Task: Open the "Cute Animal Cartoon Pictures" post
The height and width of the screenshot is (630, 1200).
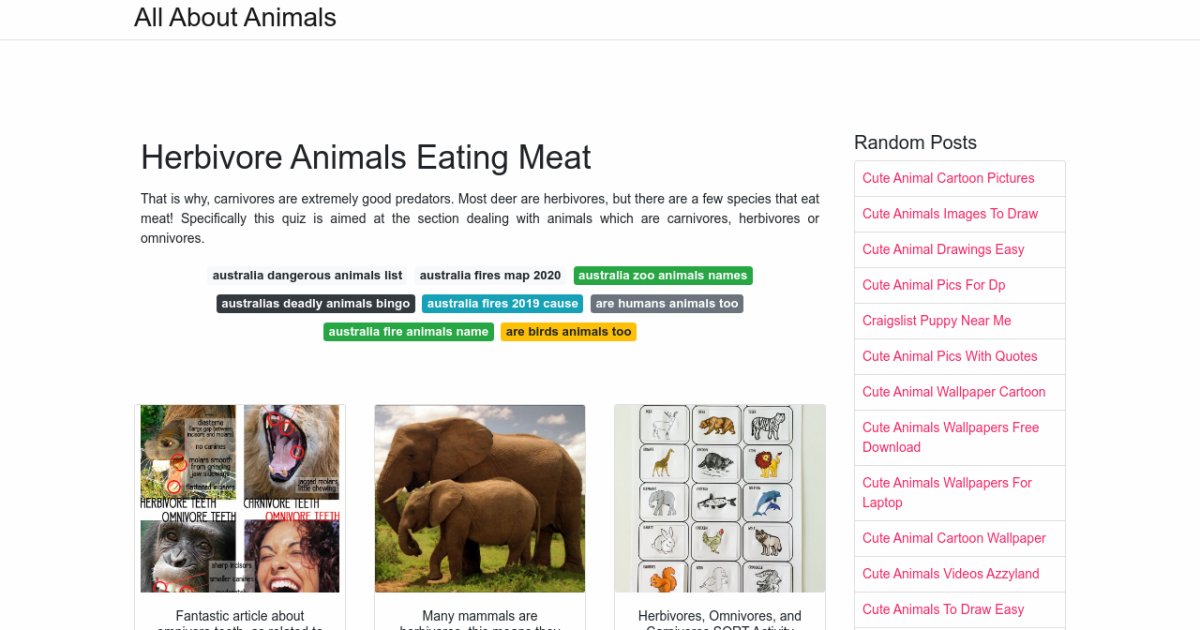Action: point(948,178)
